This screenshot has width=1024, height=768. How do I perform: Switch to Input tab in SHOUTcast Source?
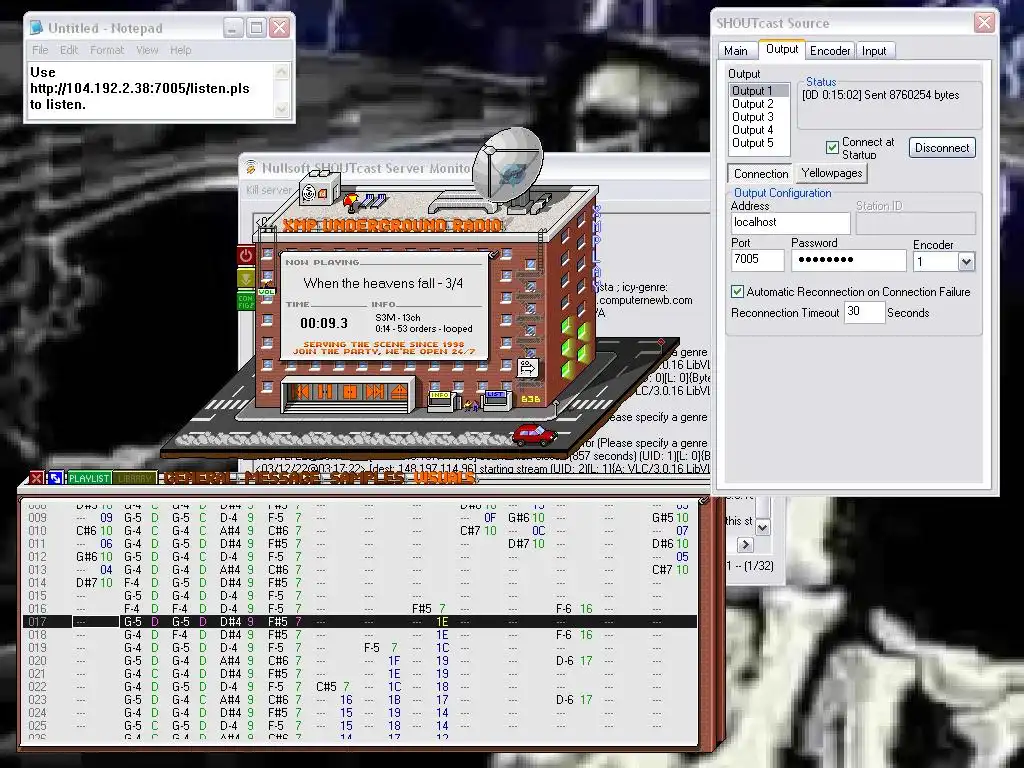(874, 50)
